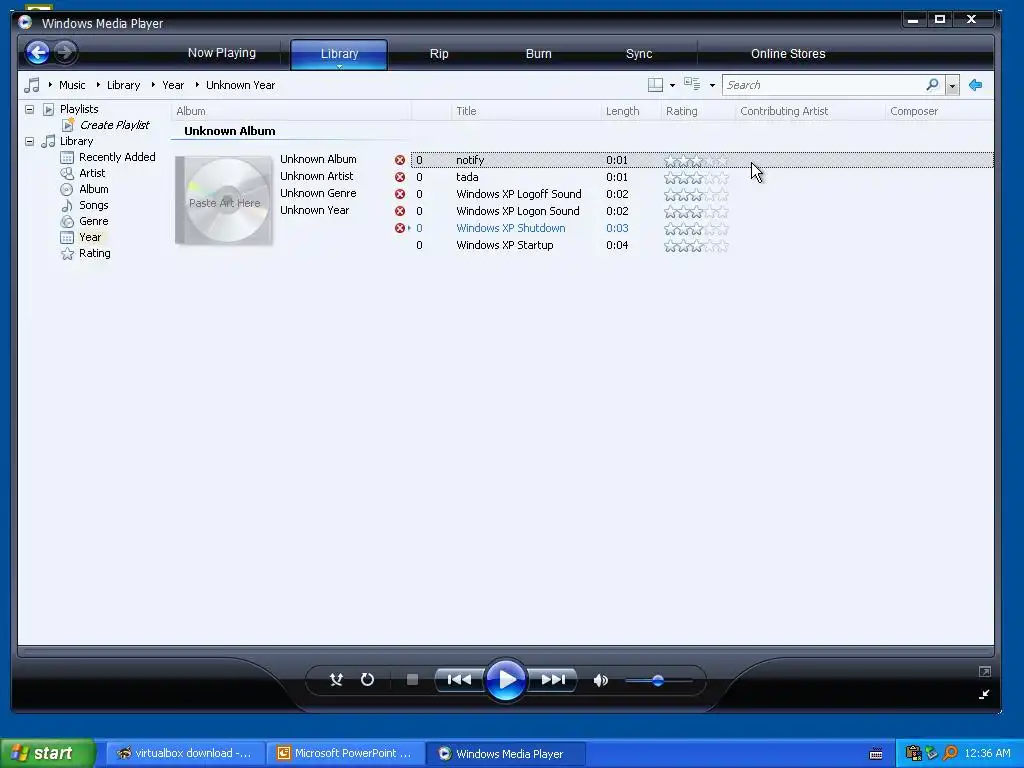
Task: Switch to virtualbox download taskbar button
Action: (x=185, y=753)
